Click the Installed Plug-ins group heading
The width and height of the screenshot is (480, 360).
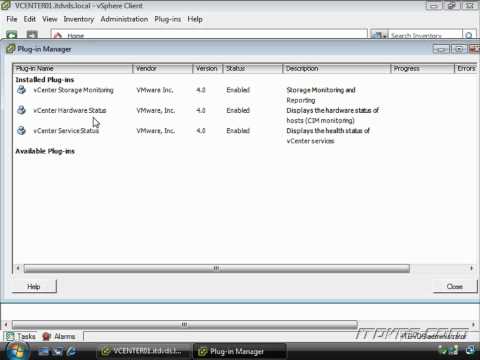pyautogui.click(x=45, y=80)
